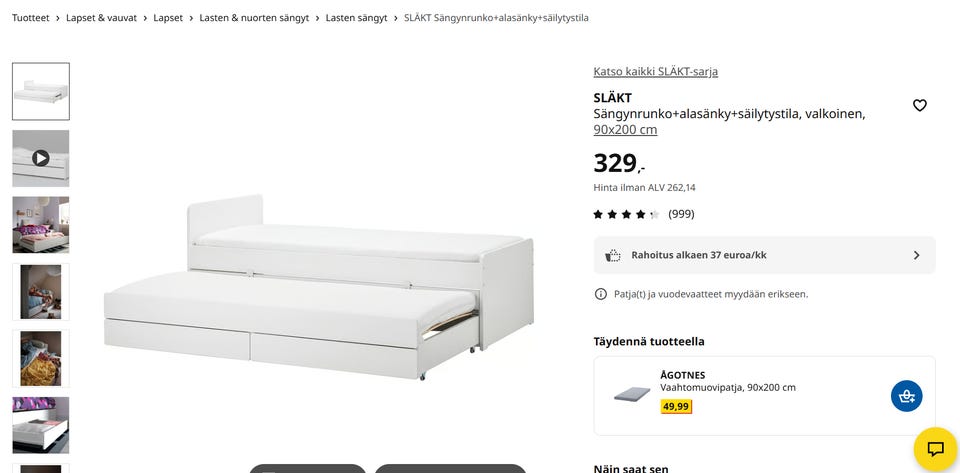View the purple bedroom scene thumbnail
This screenshot has width=960, height=473.
[40, 225]
